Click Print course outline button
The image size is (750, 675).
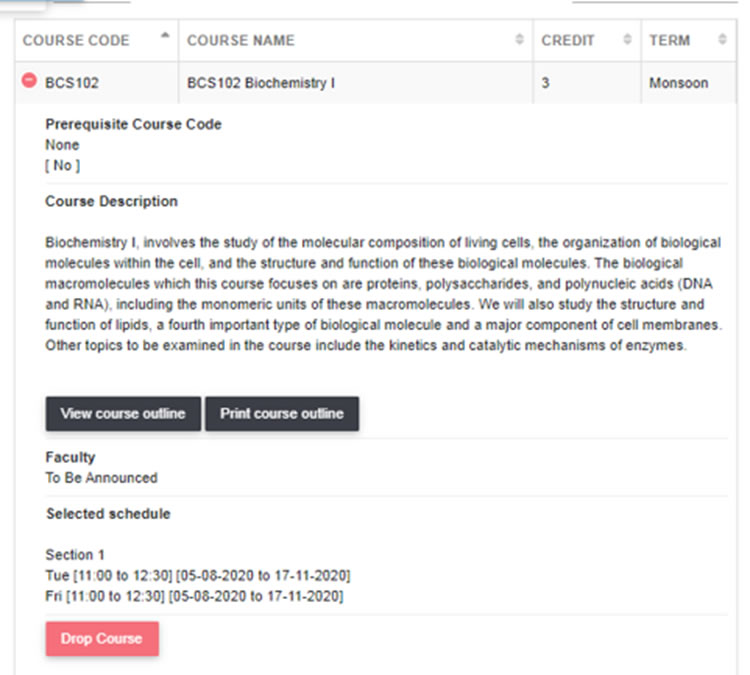point(282,413)
